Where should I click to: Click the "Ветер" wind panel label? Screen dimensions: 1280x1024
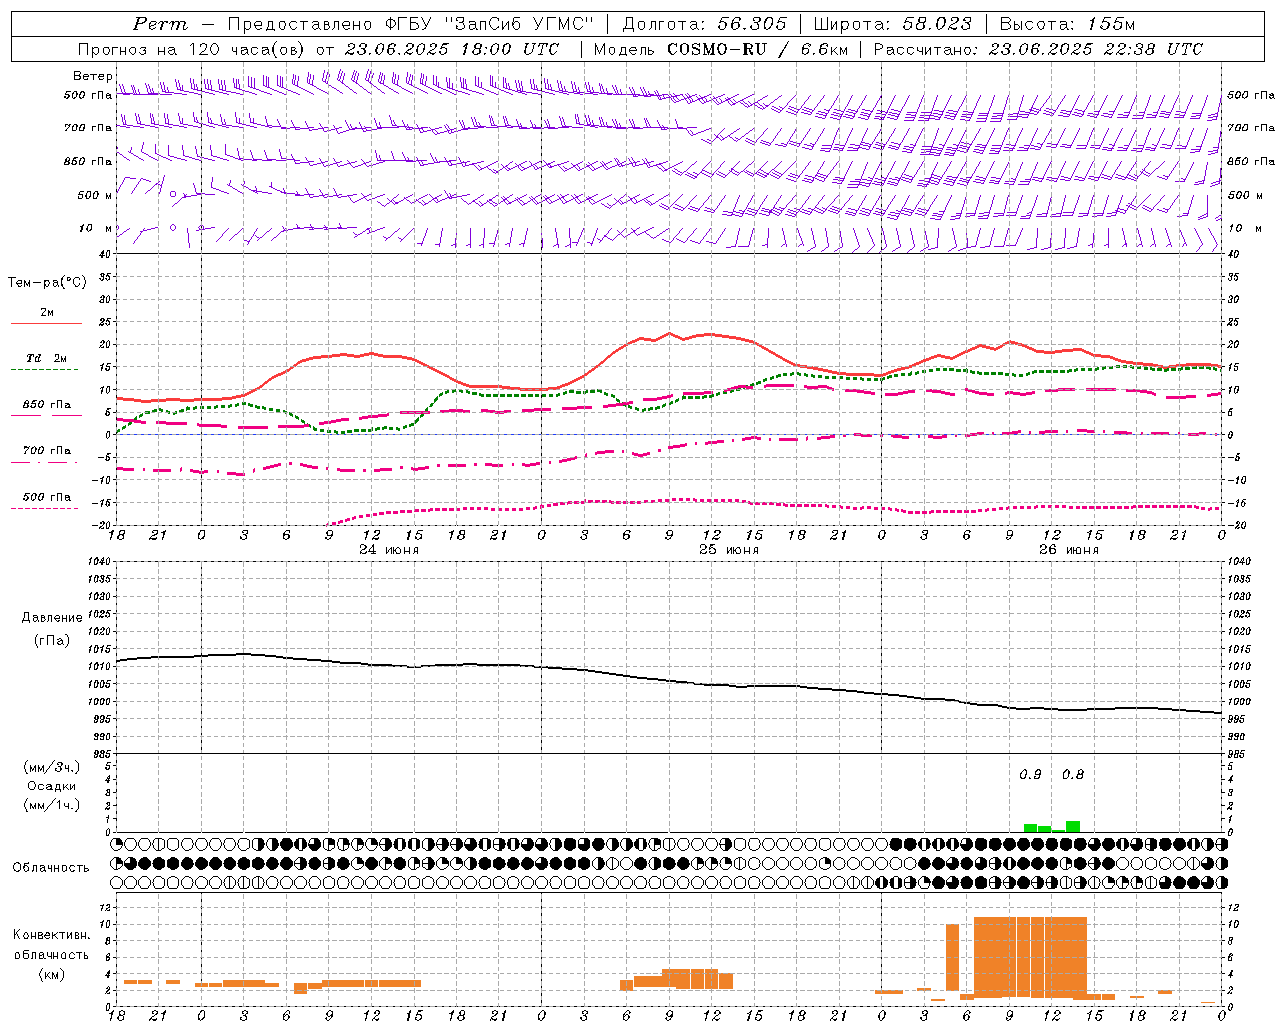pos(93,76)
